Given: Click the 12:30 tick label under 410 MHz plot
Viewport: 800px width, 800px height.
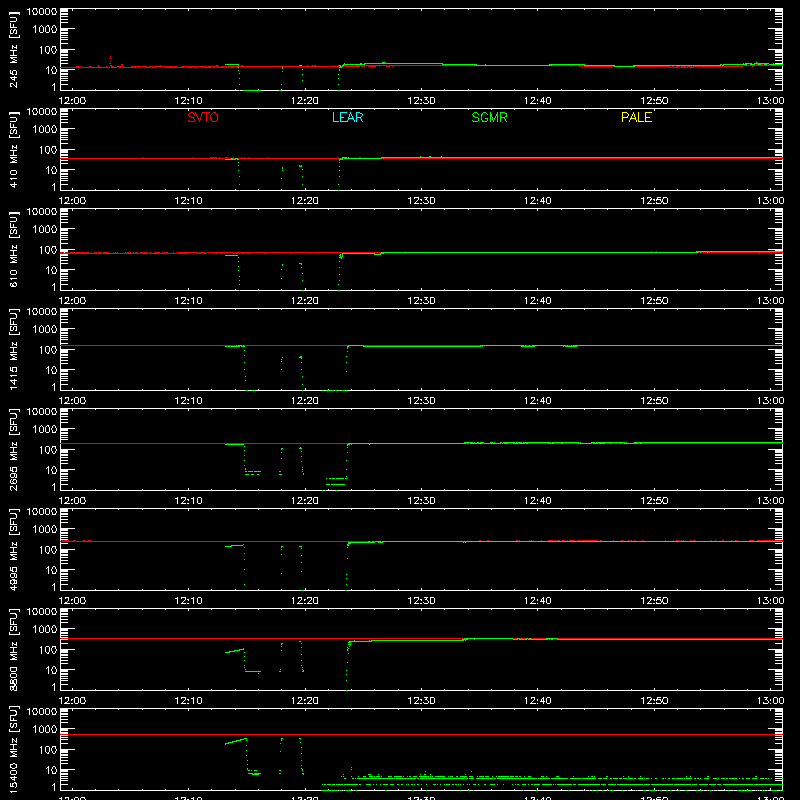Looking at the screenshot, I should (x=421, y=201).
